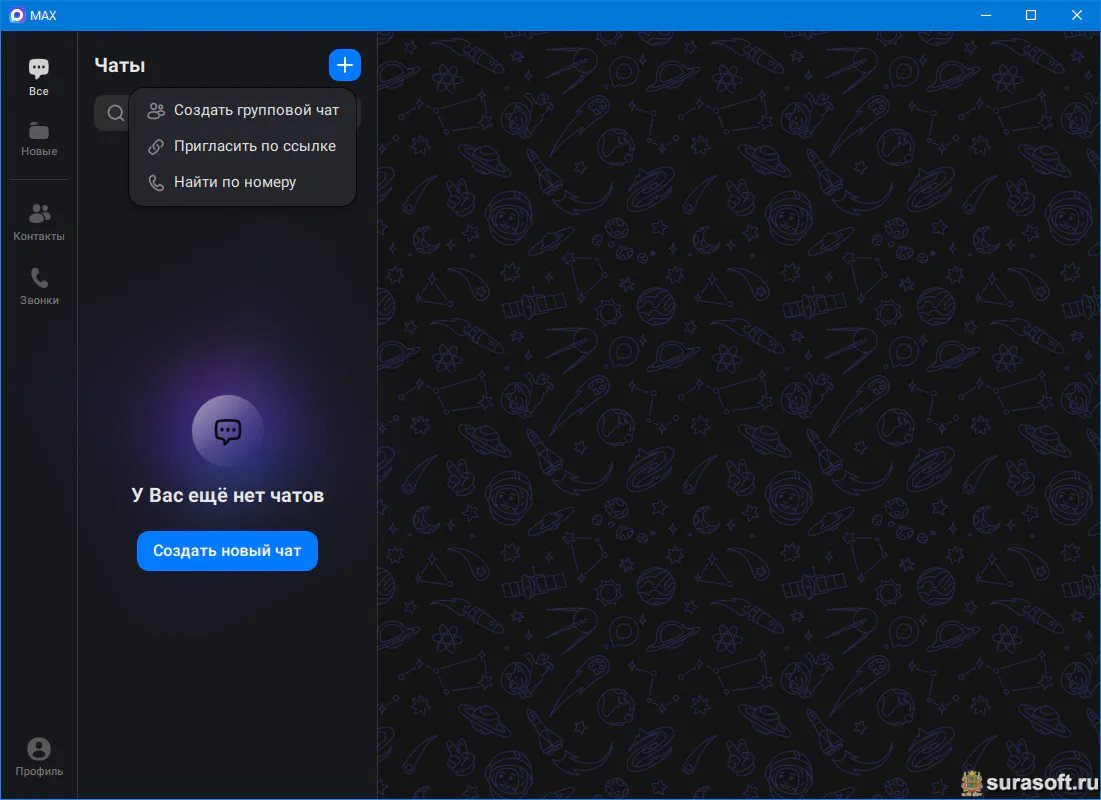Click the chat bubble placeholder icon

(x=228, y=431)
